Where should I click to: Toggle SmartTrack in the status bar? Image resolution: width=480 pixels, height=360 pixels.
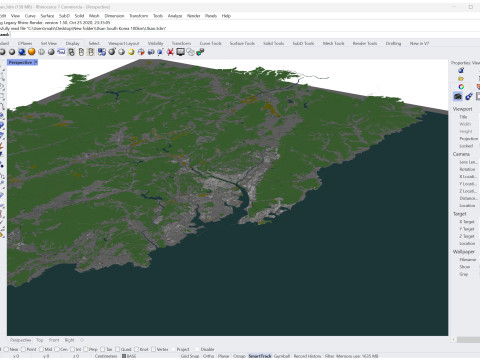tap(260, 356)
